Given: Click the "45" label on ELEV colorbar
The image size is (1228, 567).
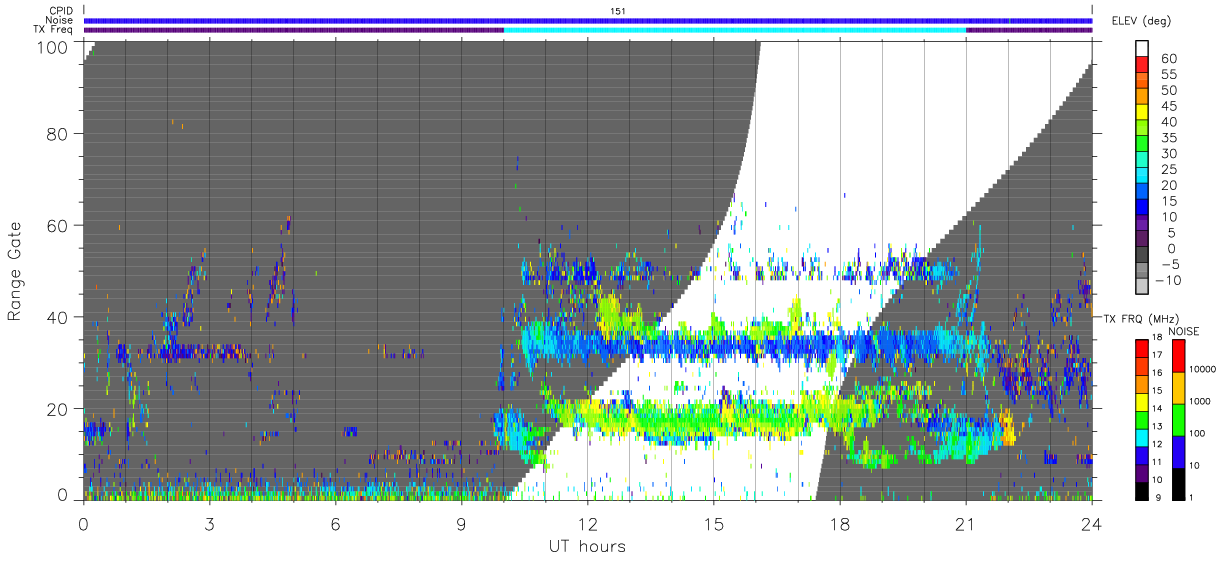Looking at the screenshot, I should click(x=1168, y=106).
